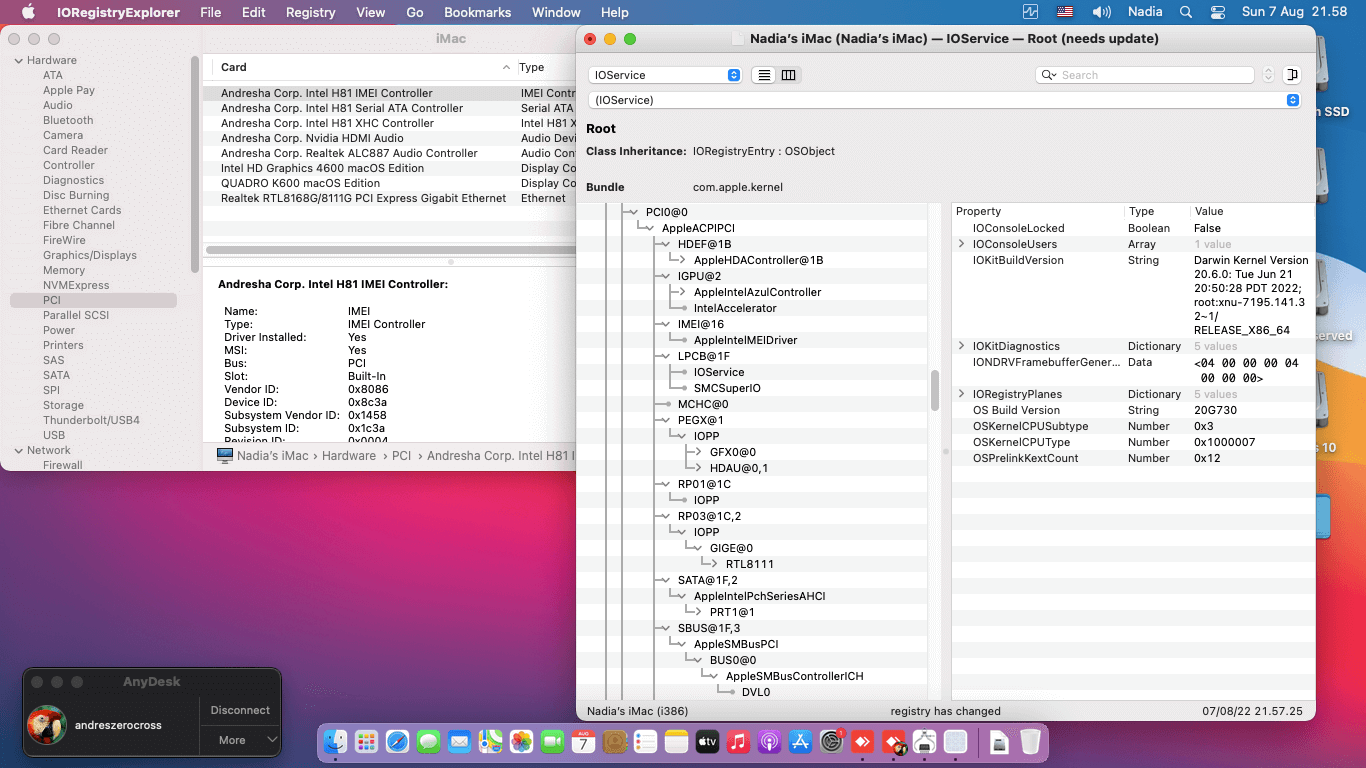Expand the IOKitDiagnostics property row
The width and height of the screenshot is (1366, 768).
[x=962, y=346]
